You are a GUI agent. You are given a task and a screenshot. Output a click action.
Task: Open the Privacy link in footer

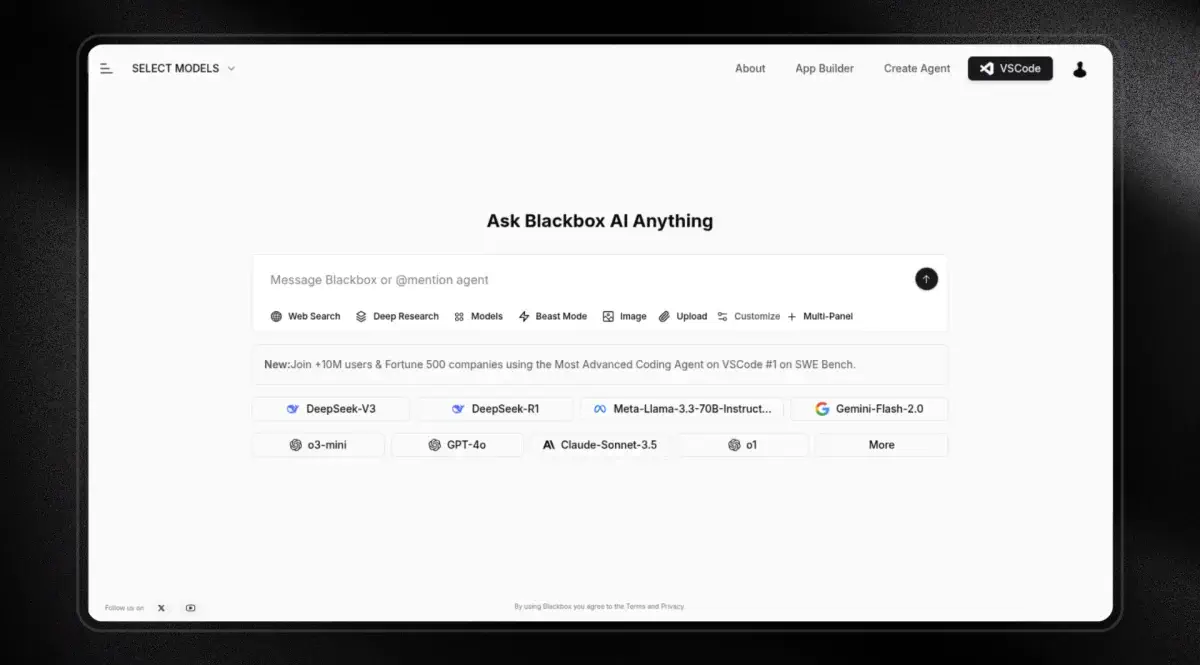pyautogui.click(x=672, y=606)
